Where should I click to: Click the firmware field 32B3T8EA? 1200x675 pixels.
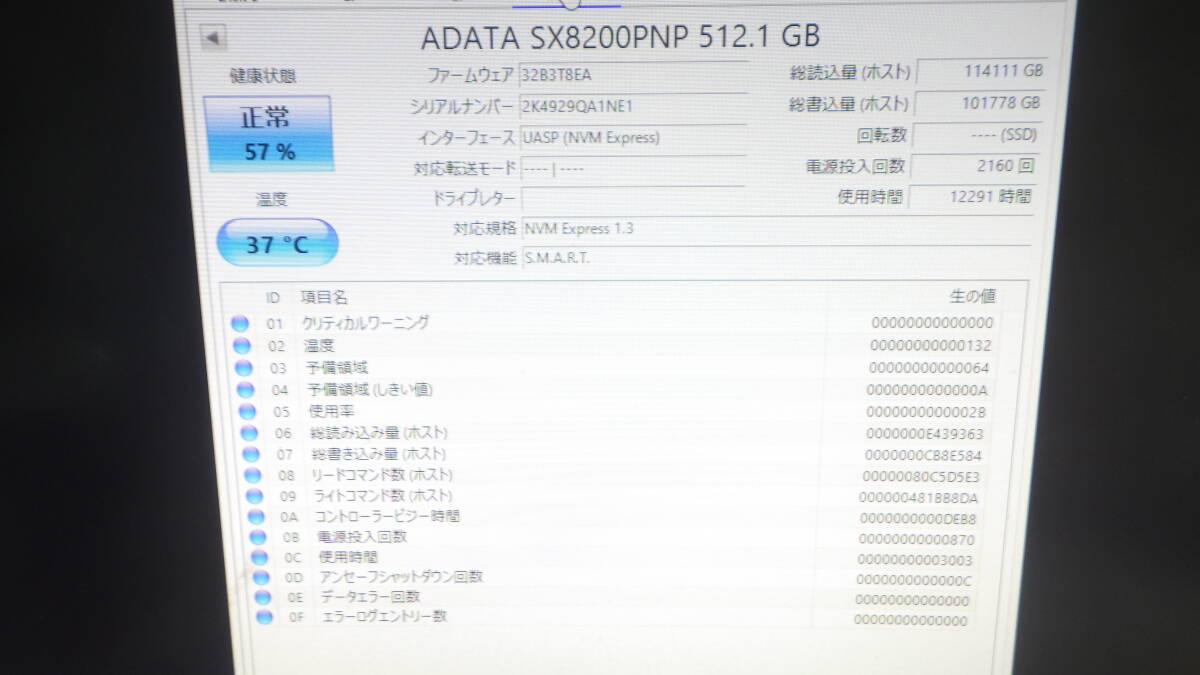click(x=632, y=74)
